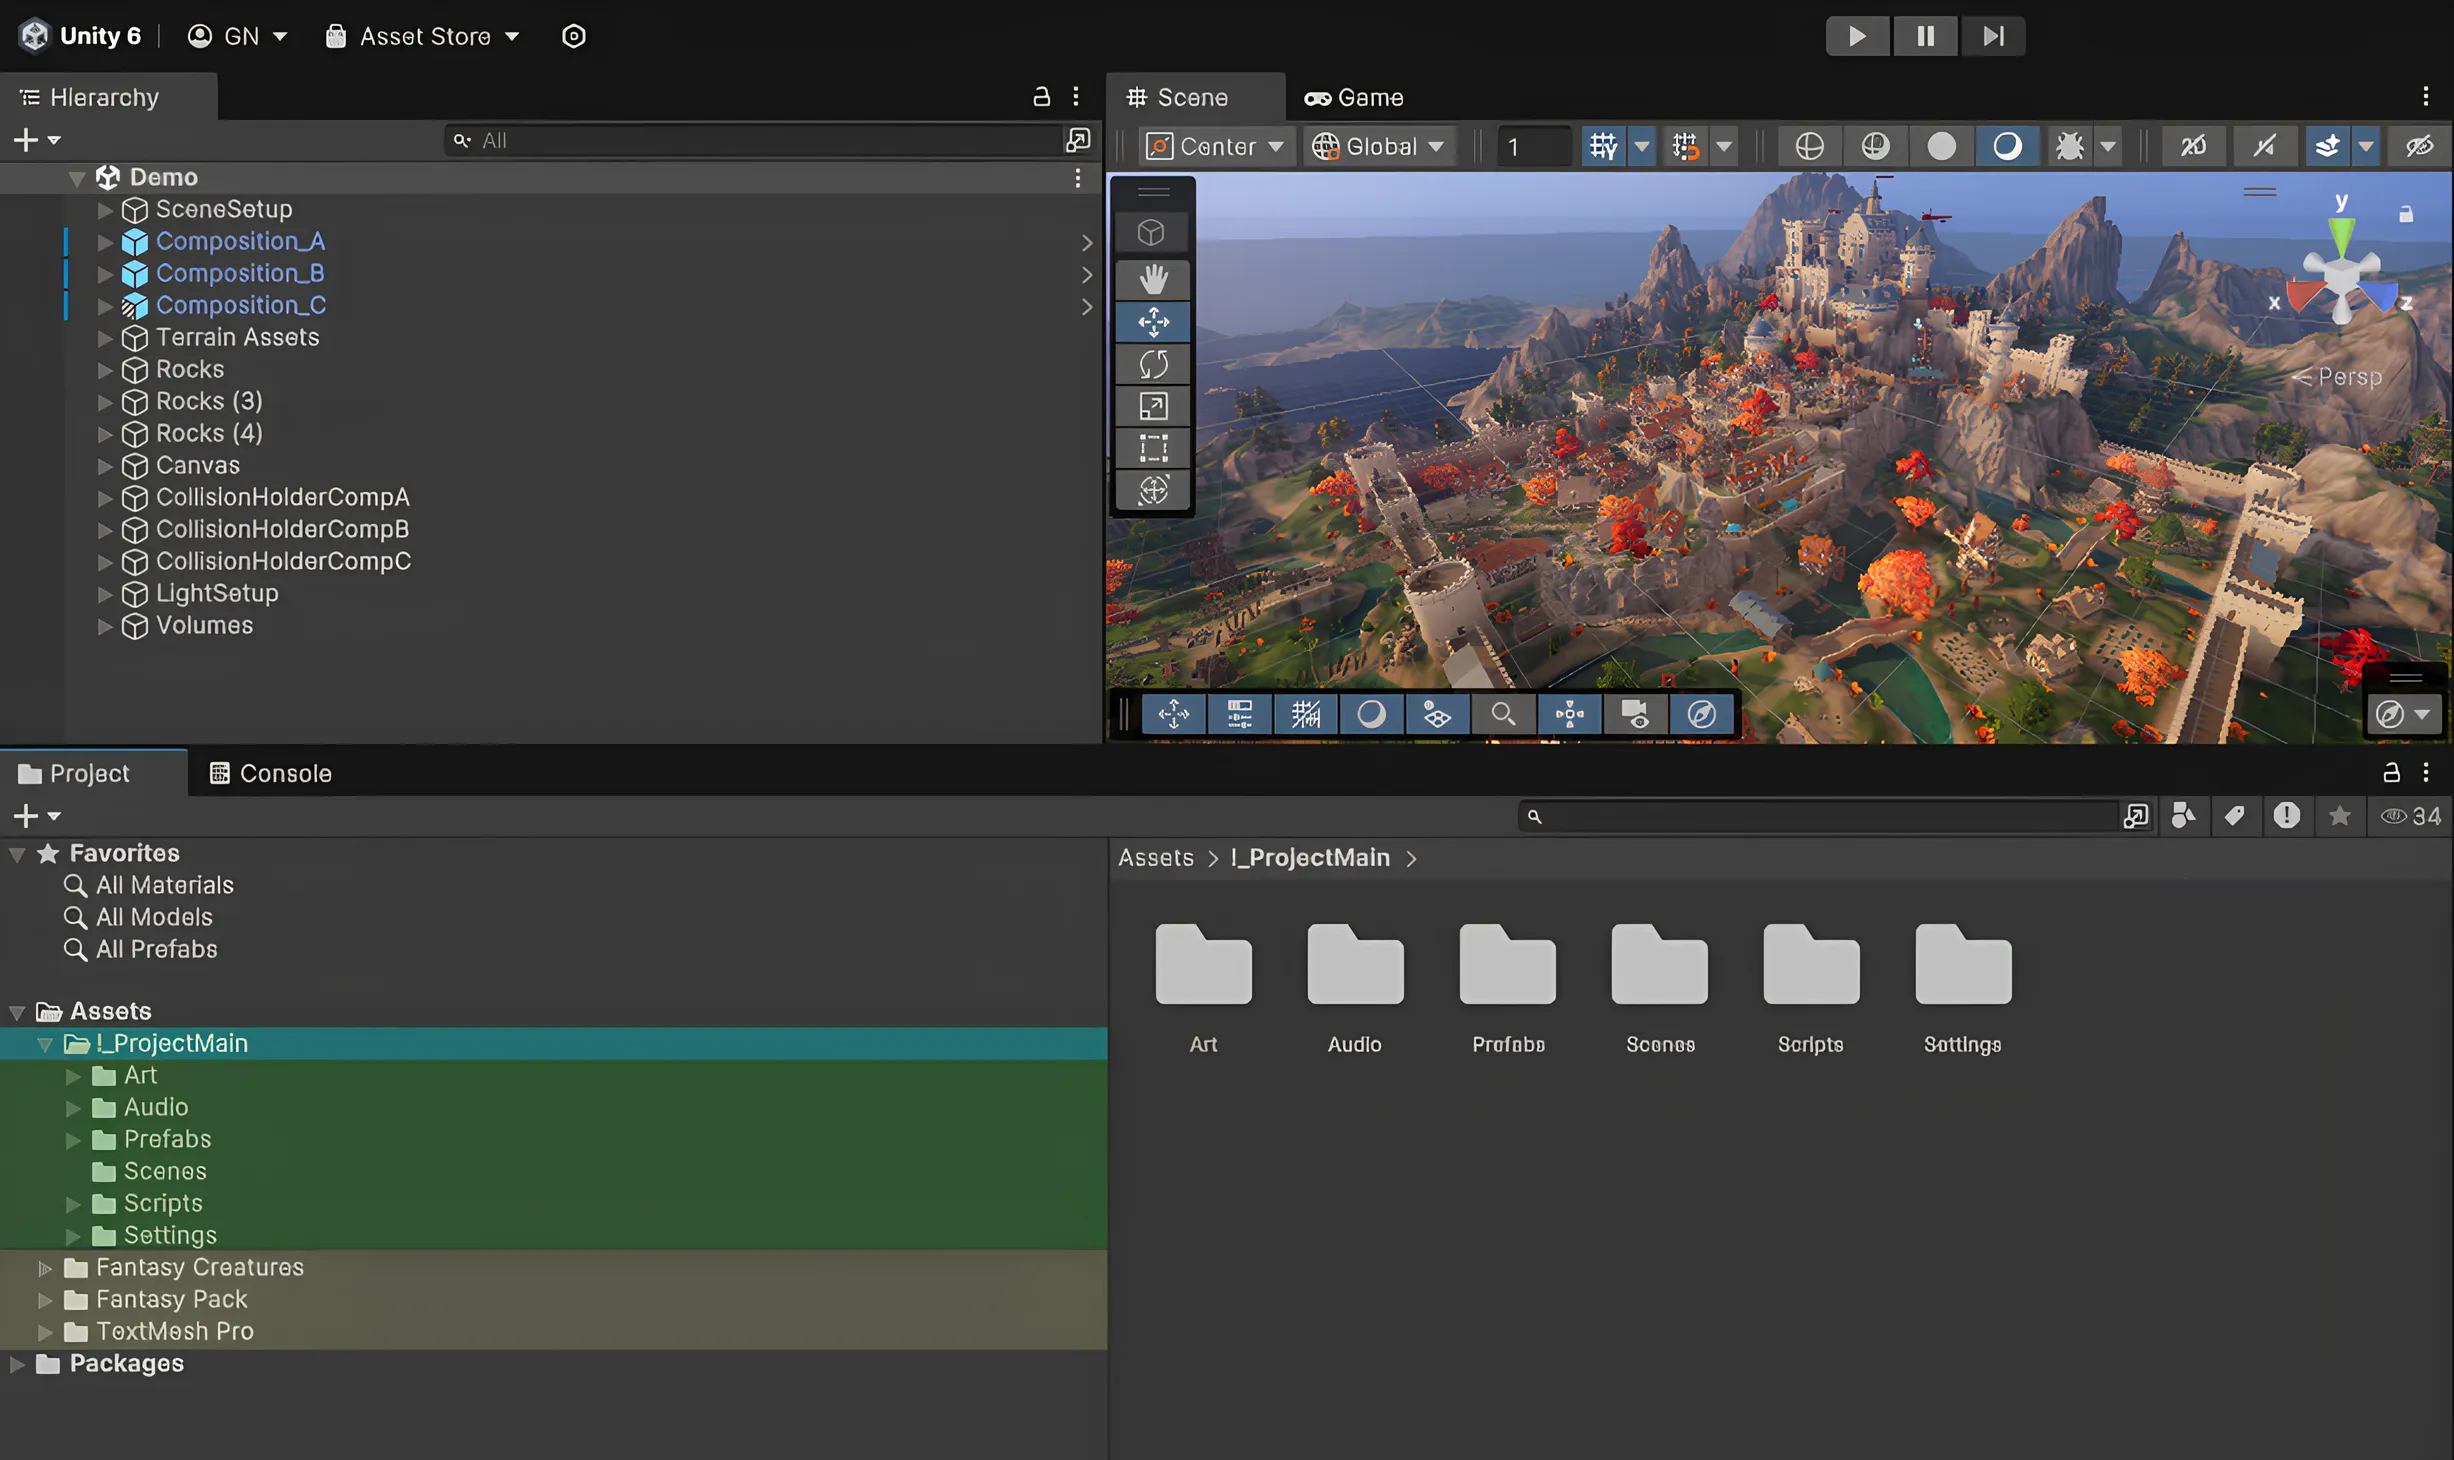Open the Scenes folder thumbnail in Project view
Image resolution: width=2454 pixels, height=1460 pixels.
click(1658, 963)
